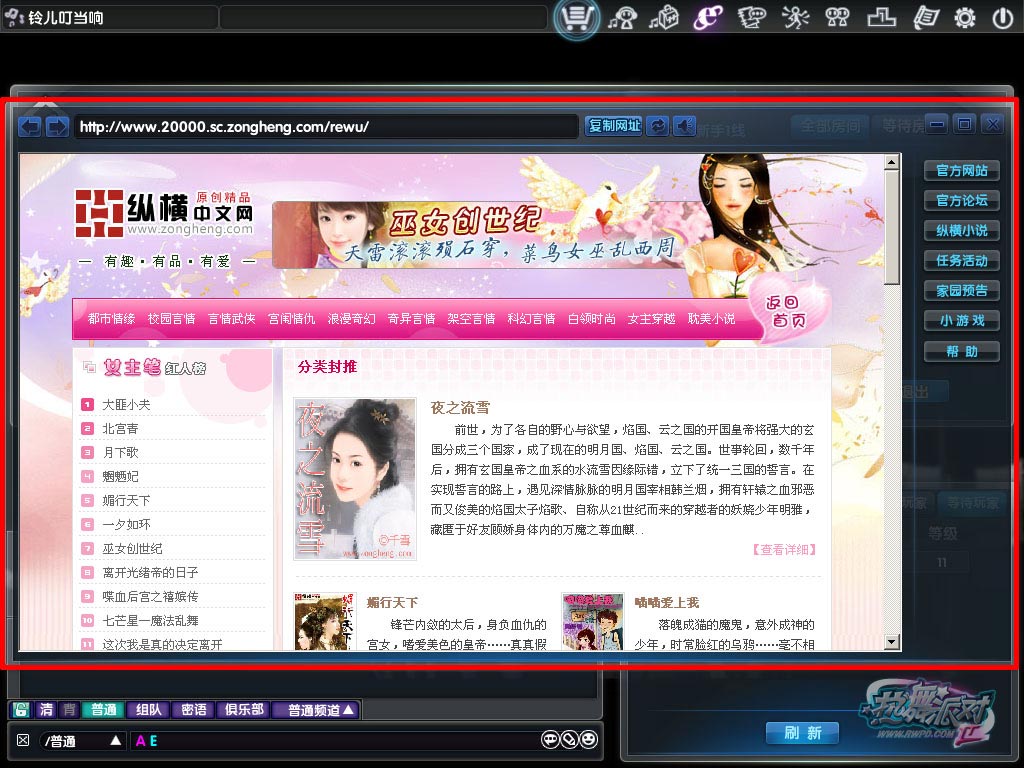
Task: Select the 浪漫奇幻 category
Action: tap(351, 319)
